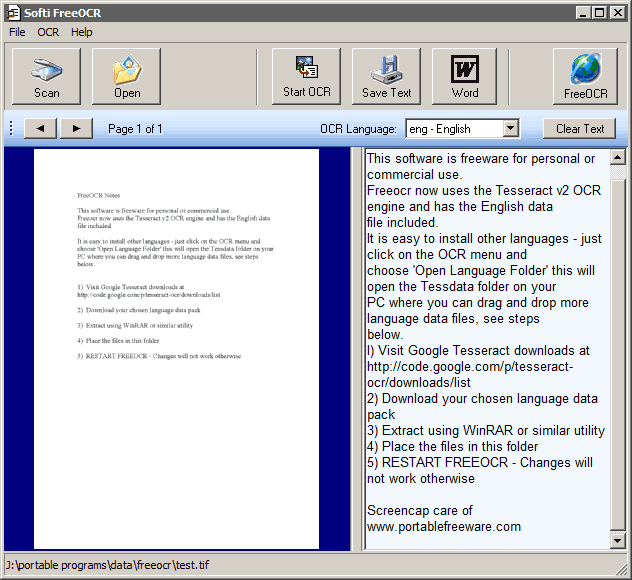Export OCR text to Word

click(x=464, y=76)
